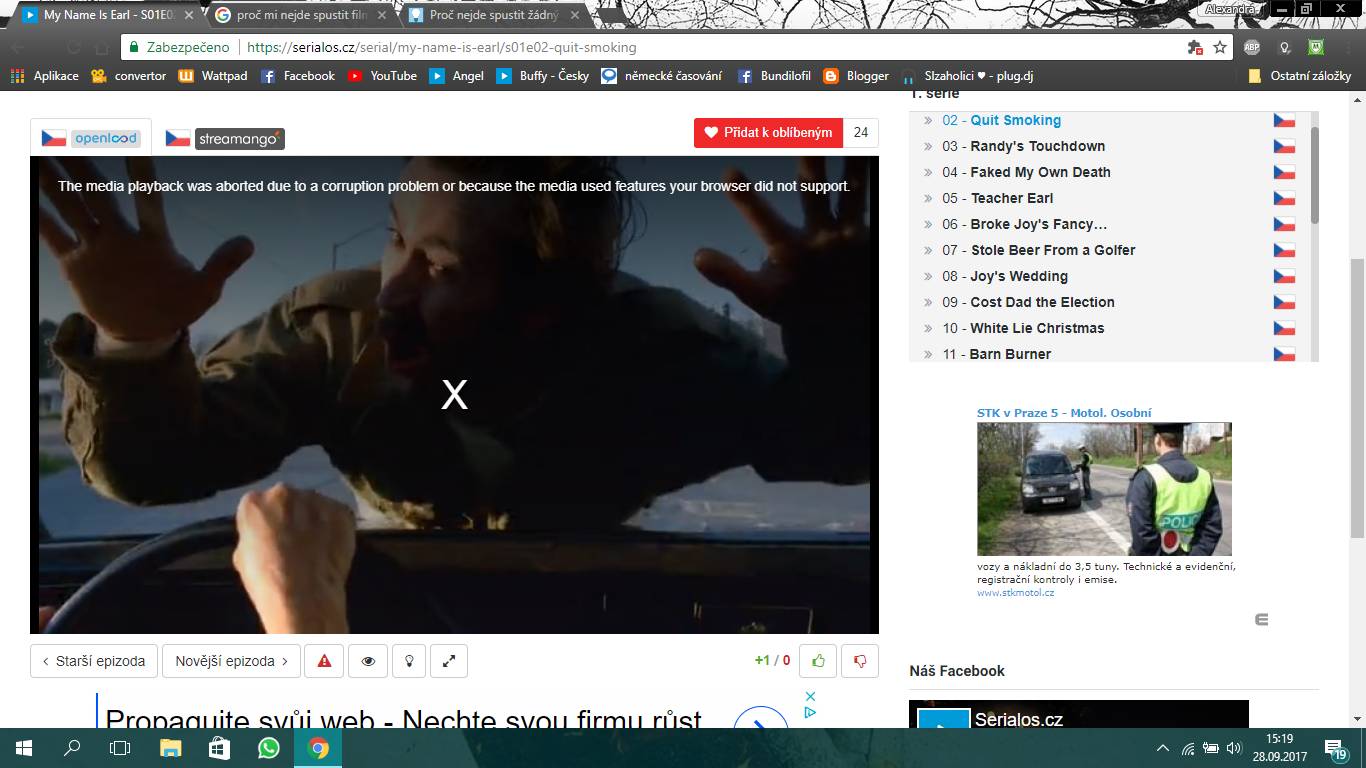Open the www.stkmotol.cz link
This screenshot has height=768, width=1366.
(x=1015, y=592)
